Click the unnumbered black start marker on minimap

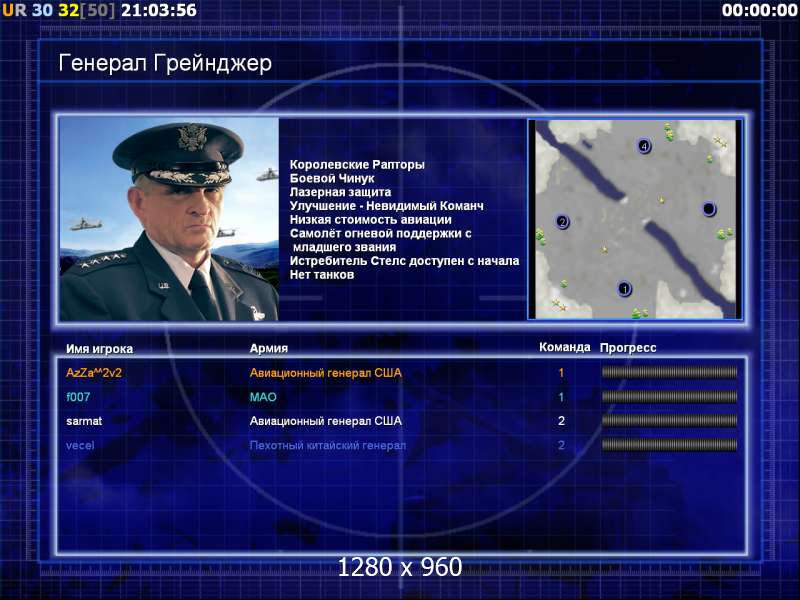(x=709, y=209)
